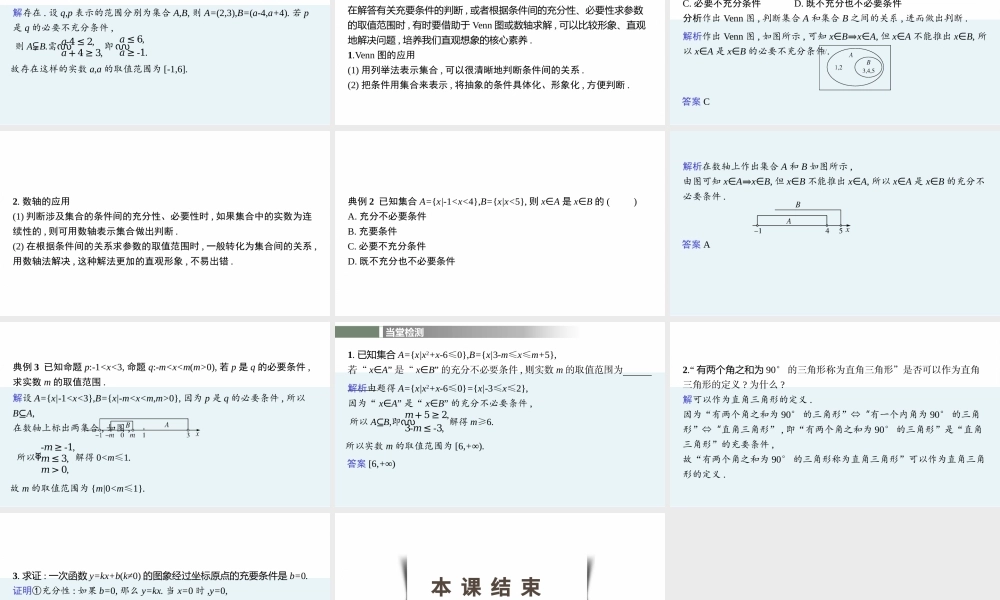Select the 典例2 multiple-choice question slide

[x=499, y=223]
